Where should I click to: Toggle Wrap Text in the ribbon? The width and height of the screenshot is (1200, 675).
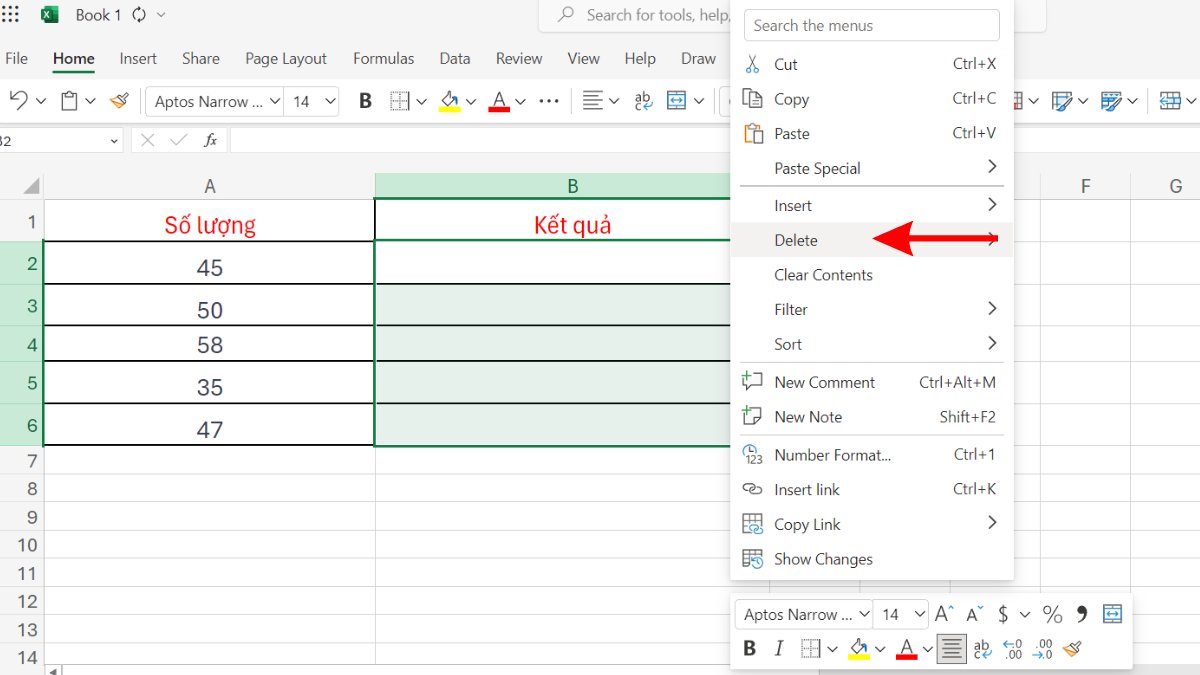643,101
